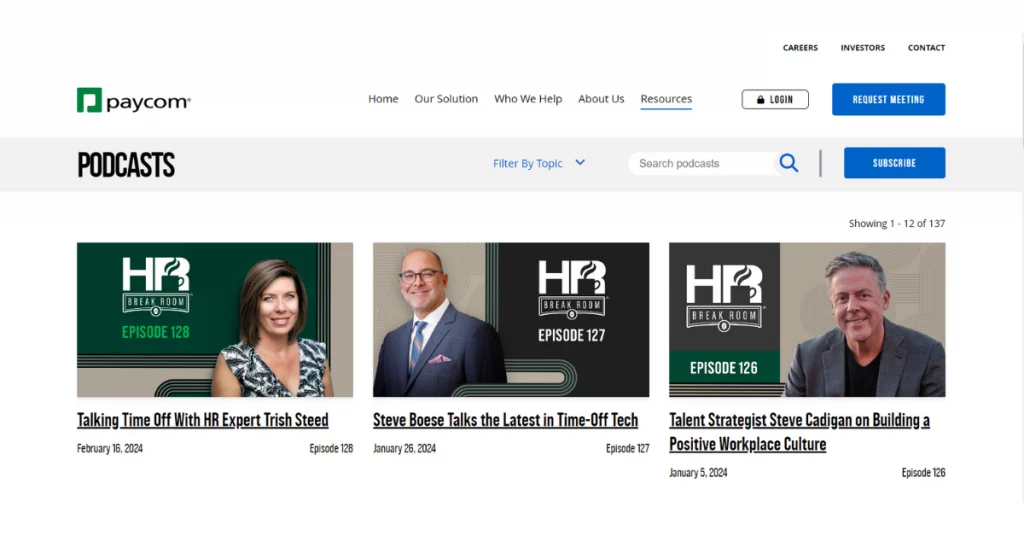1024x536 pixels.
Task: Click the PODCASTS heading
Action: click(x=126, y=165)
